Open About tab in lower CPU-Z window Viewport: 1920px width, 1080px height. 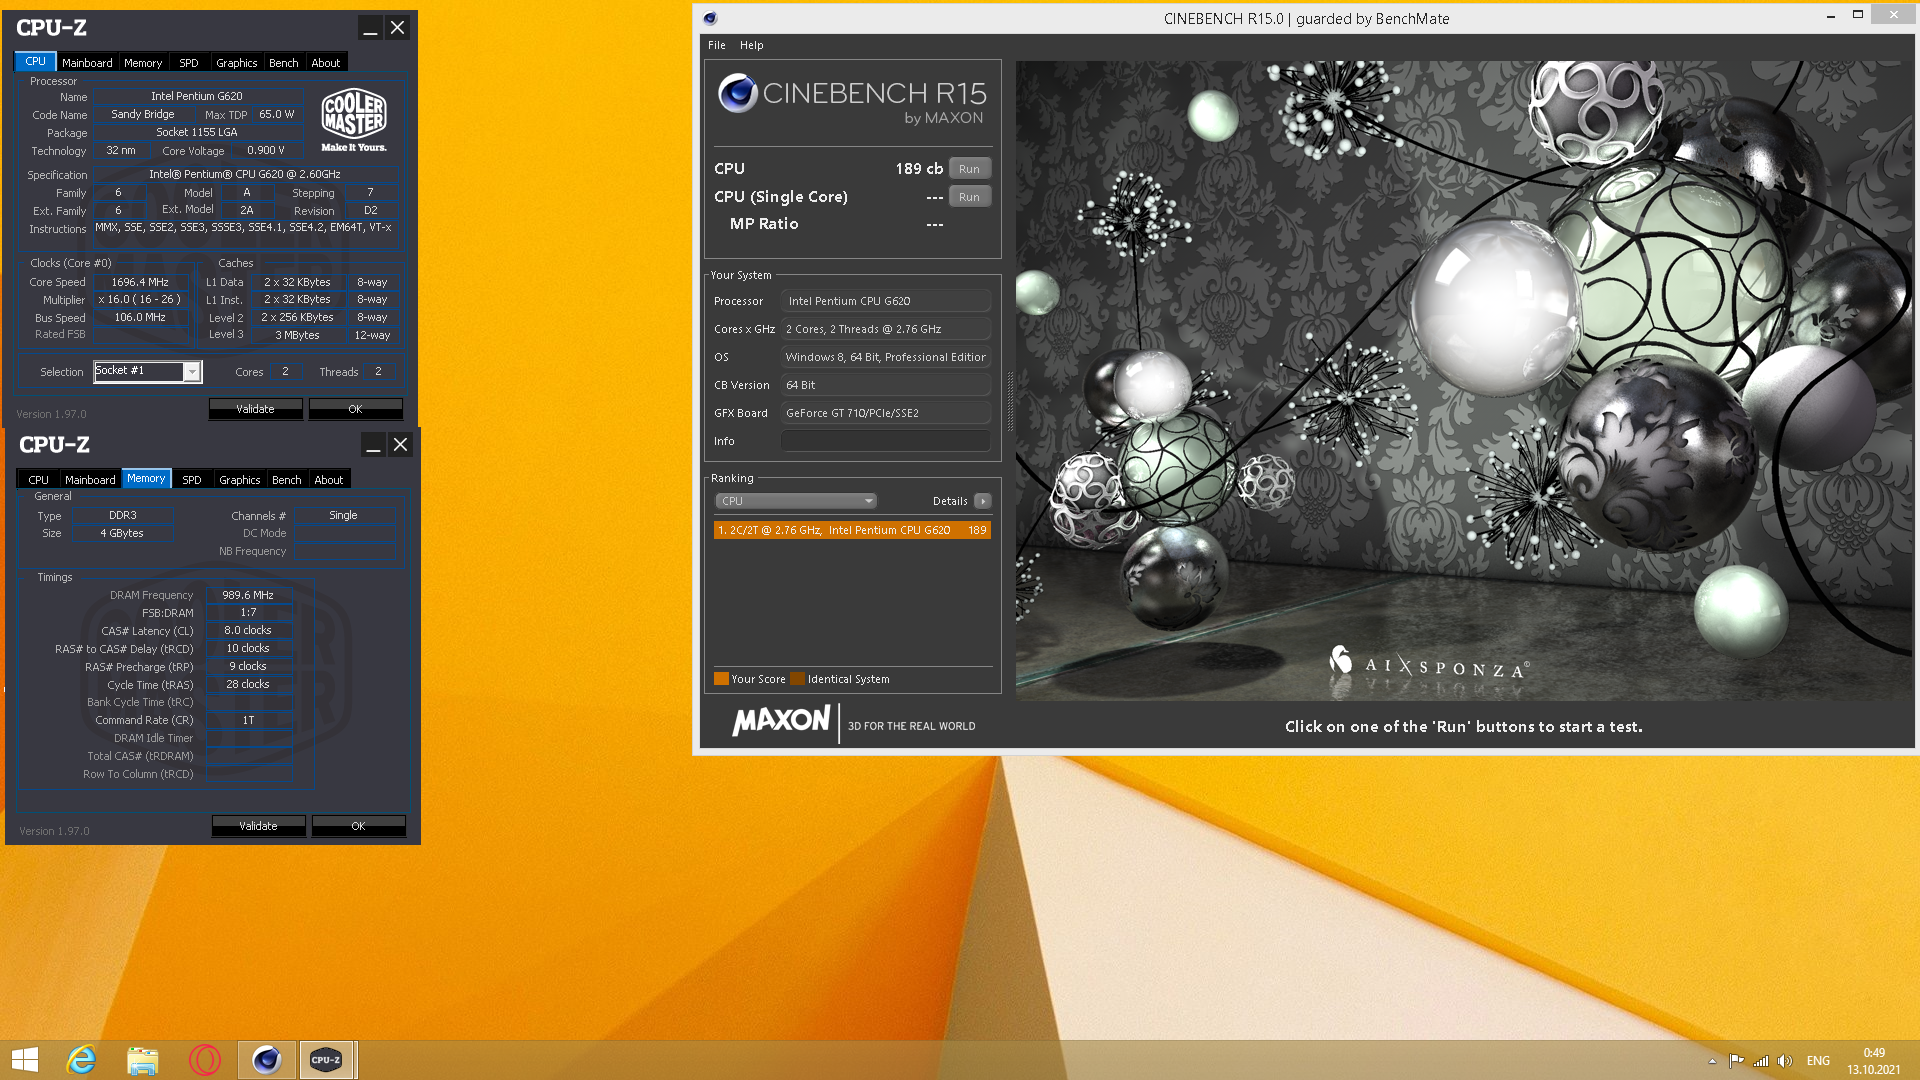[x=329, y=479]
